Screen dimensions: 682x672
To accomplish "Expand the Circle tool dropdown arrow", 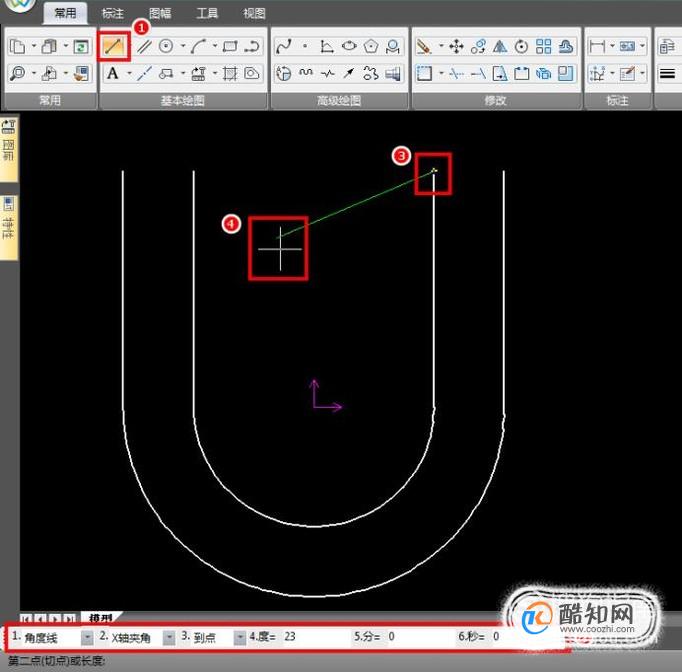I will tap(183, 46).
